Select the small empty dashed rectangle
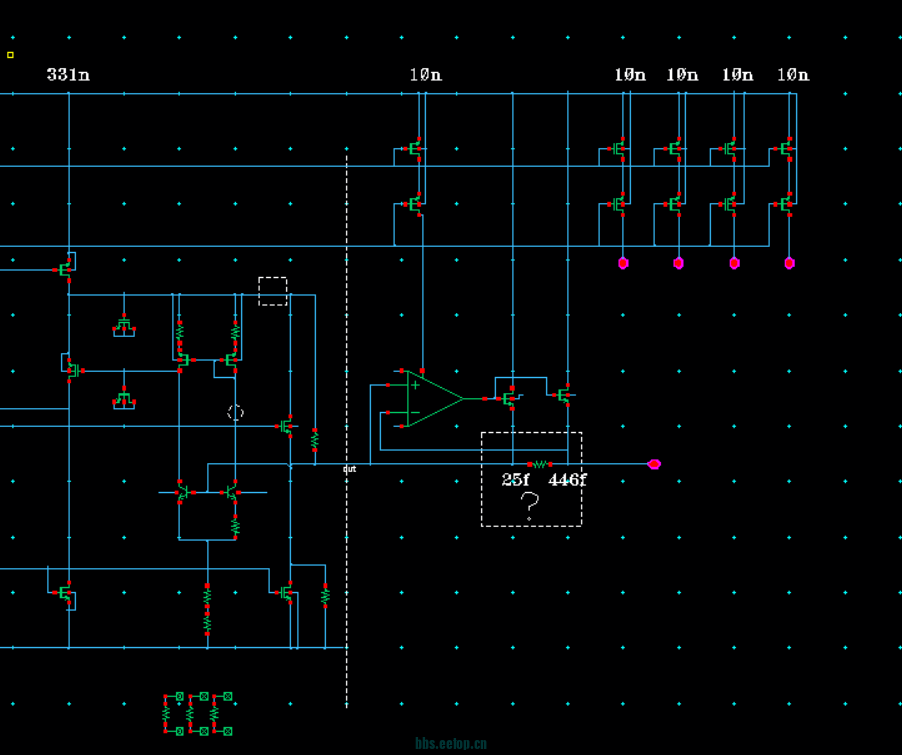The image size is (902, 755). [x=272, y=291]
